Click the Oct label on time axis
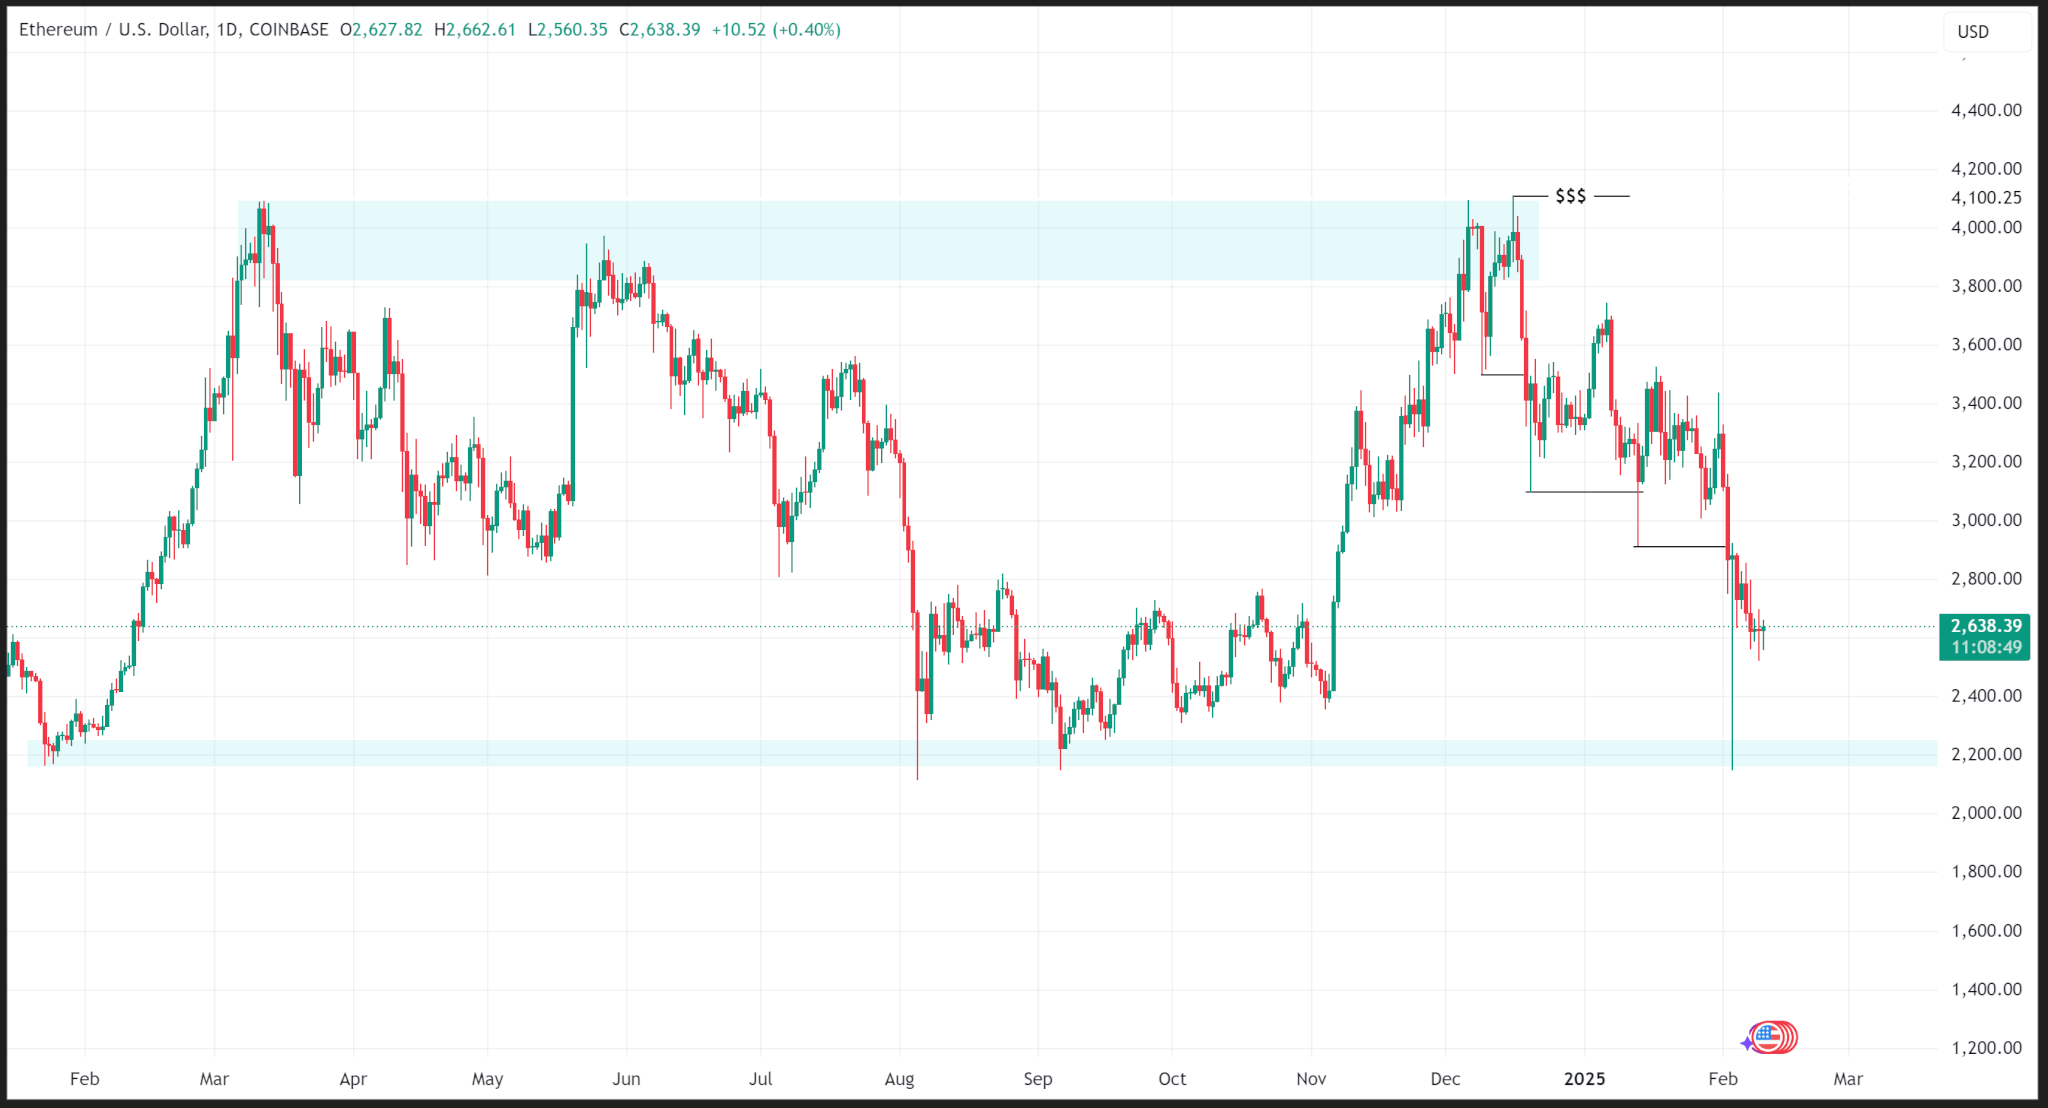 [1172, 1079]
